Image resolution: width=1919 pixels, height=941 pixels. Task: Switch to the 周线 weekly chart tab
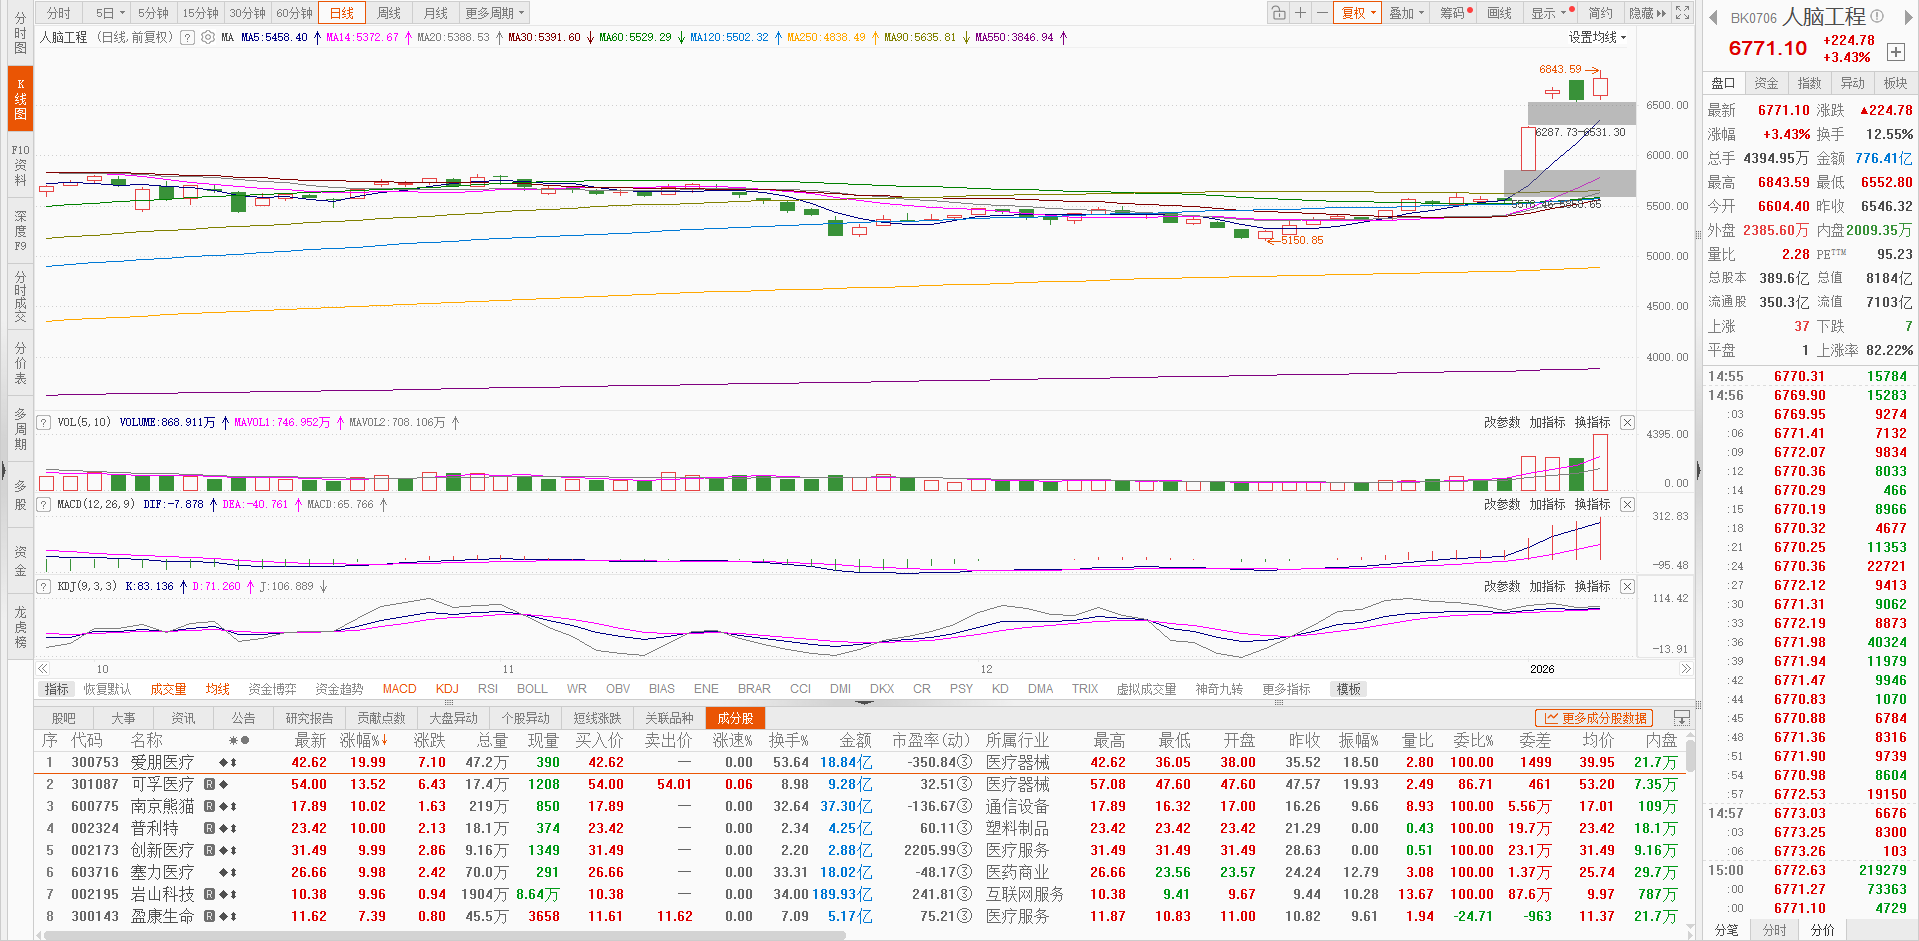pos(389,13)
